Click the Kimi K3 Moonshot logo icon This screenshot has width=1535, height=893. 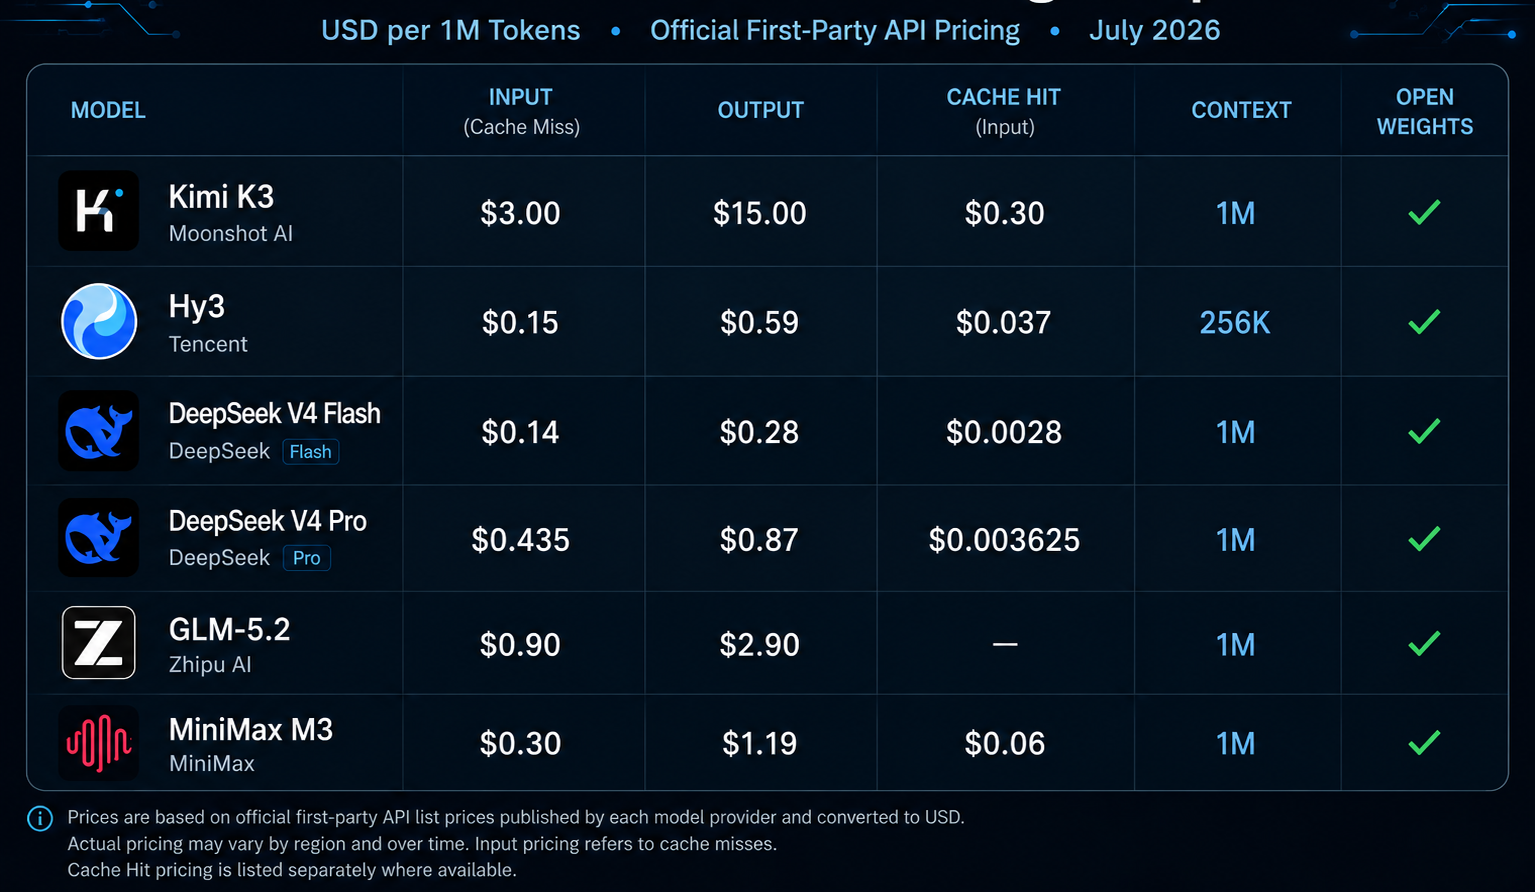pos(98,211)
